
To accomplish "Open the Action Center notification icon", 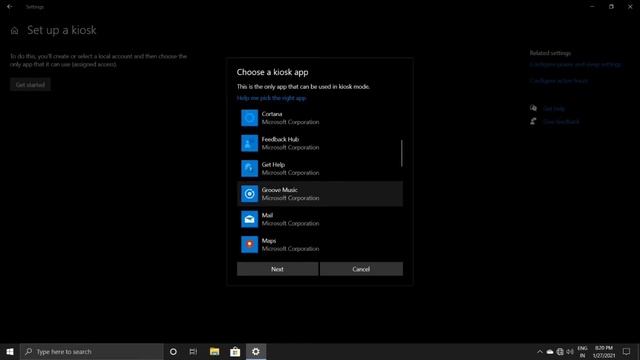I will pyautogui.click(x=627, y=351).
